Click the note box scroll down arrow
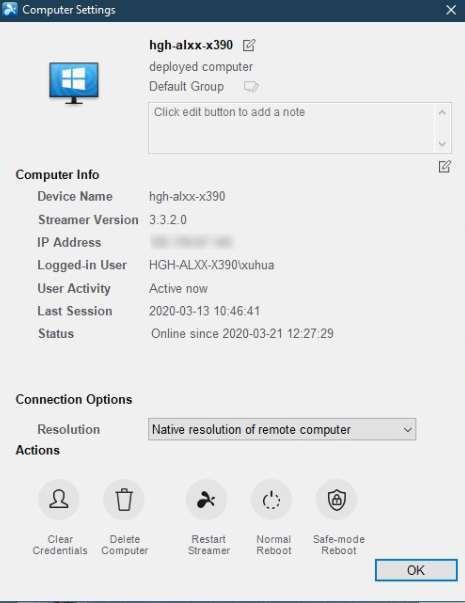 (x=442, y=144)
